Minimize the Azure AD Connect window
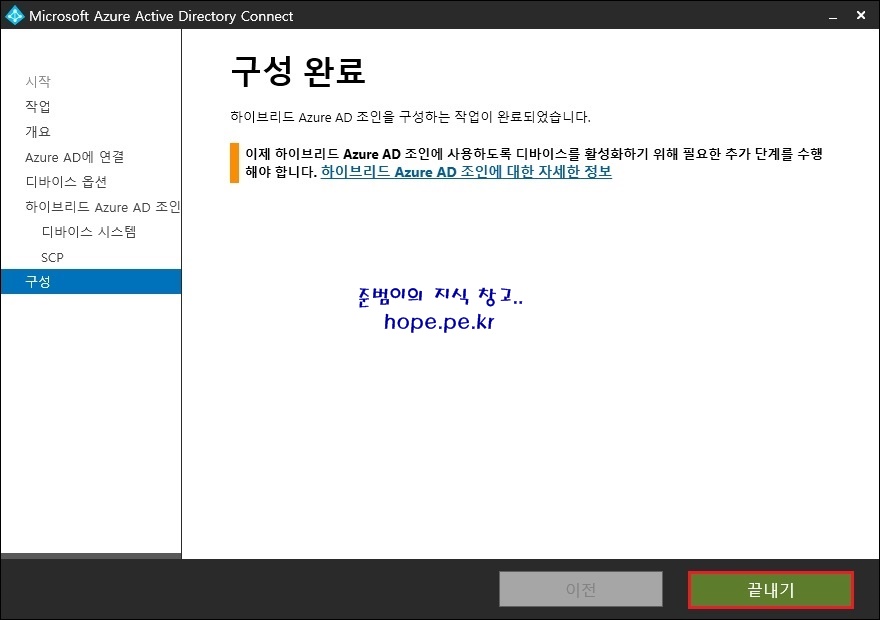The height and width of the screenshot is (620, 880). click(833, 16)
